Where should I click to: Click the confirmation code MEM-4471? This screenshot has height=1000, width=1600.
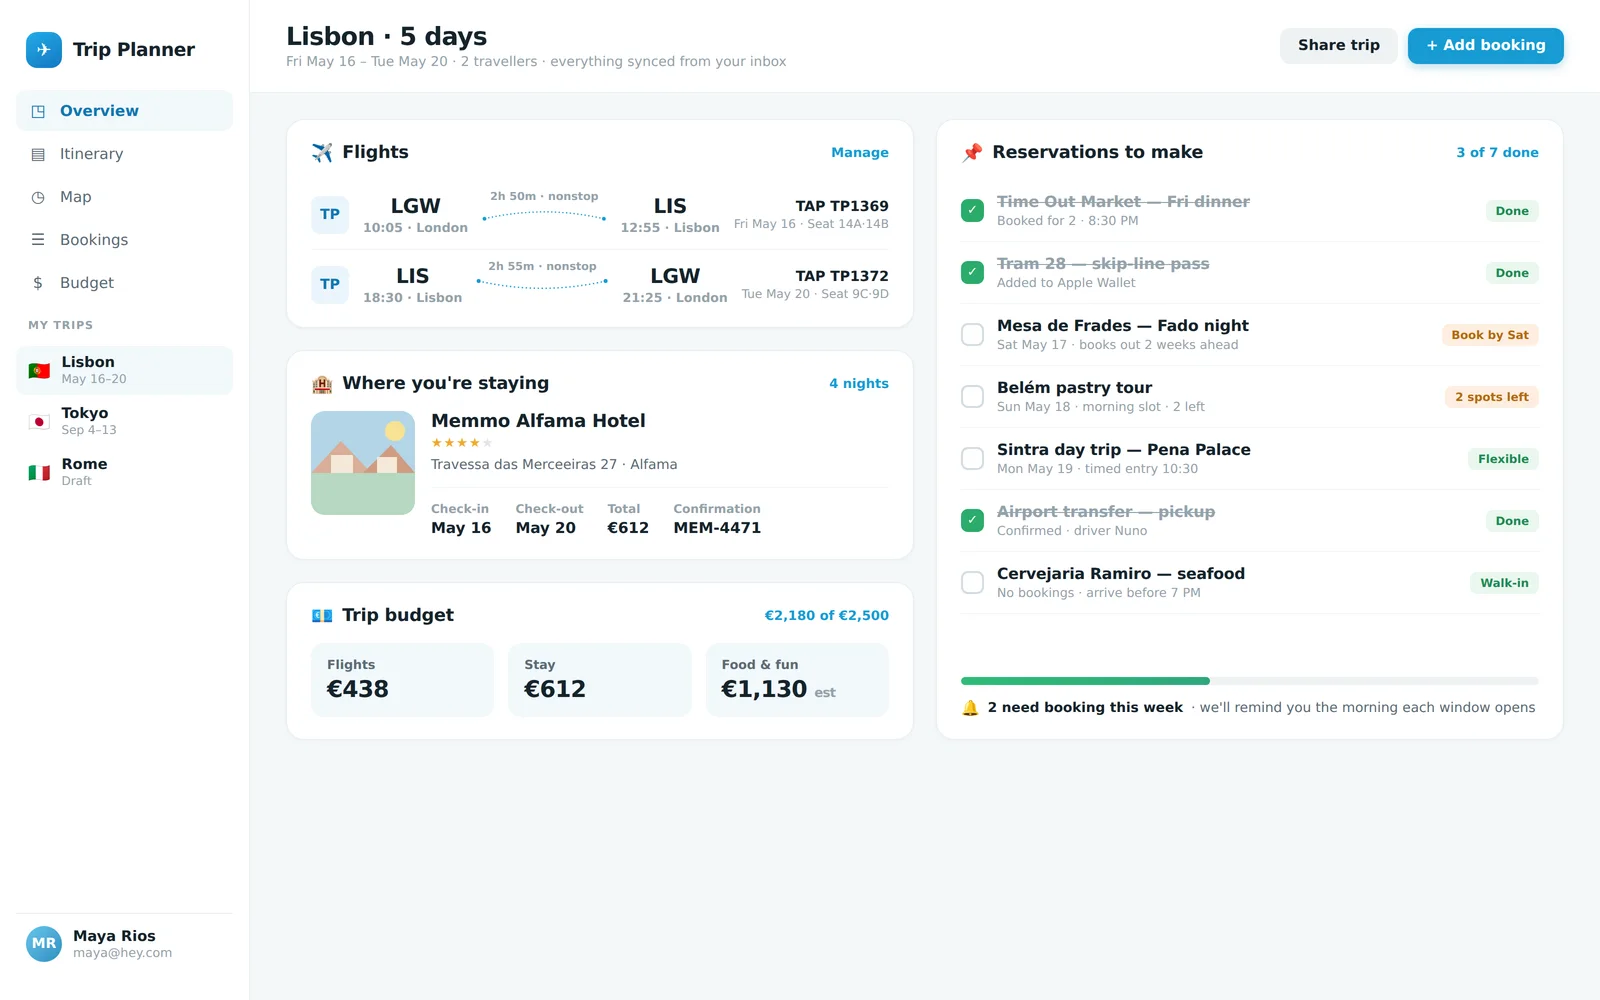click(717, 528)
